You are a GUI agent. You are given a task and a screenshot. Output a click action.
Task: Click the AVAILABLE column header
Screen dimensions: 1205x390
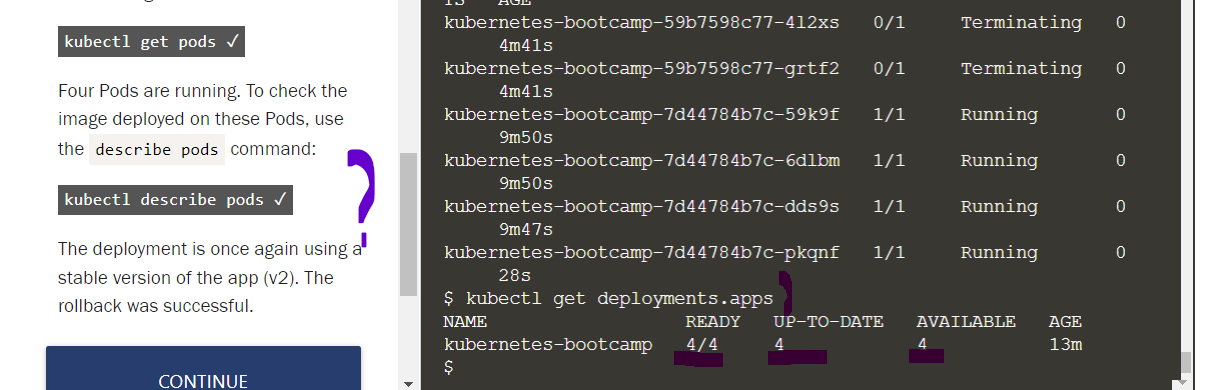(x=966, y=322)
